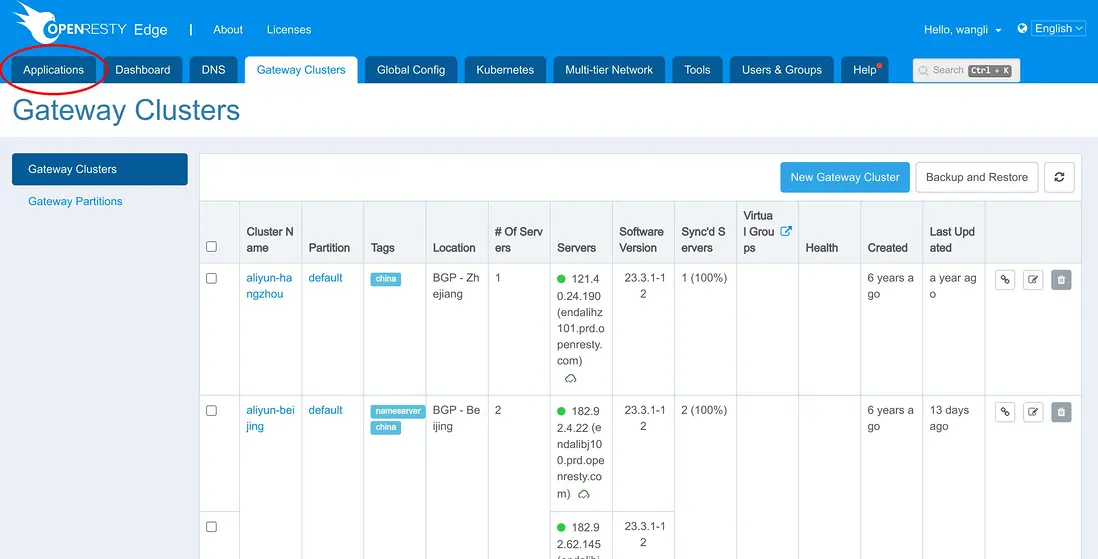Focus the Search input field
The height and width of the screenshot is (559, 1098).
click(966, 70)
